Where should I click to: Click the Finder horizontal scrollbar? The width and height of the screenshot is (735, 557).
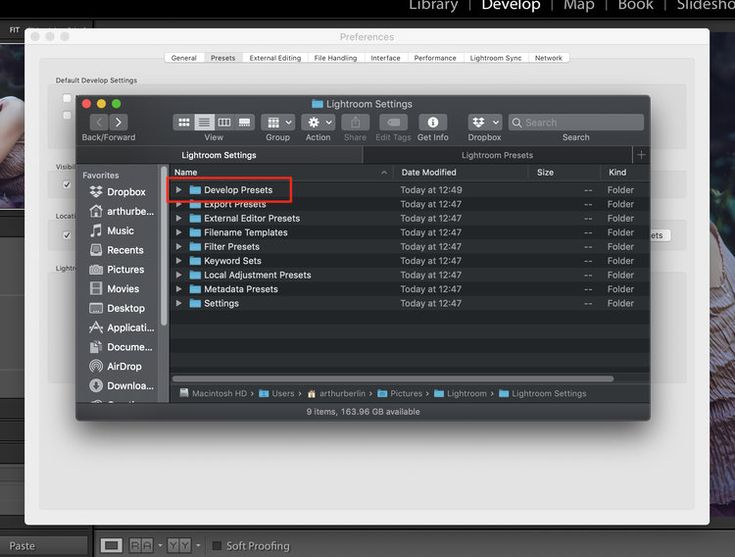tap(393, 378)
